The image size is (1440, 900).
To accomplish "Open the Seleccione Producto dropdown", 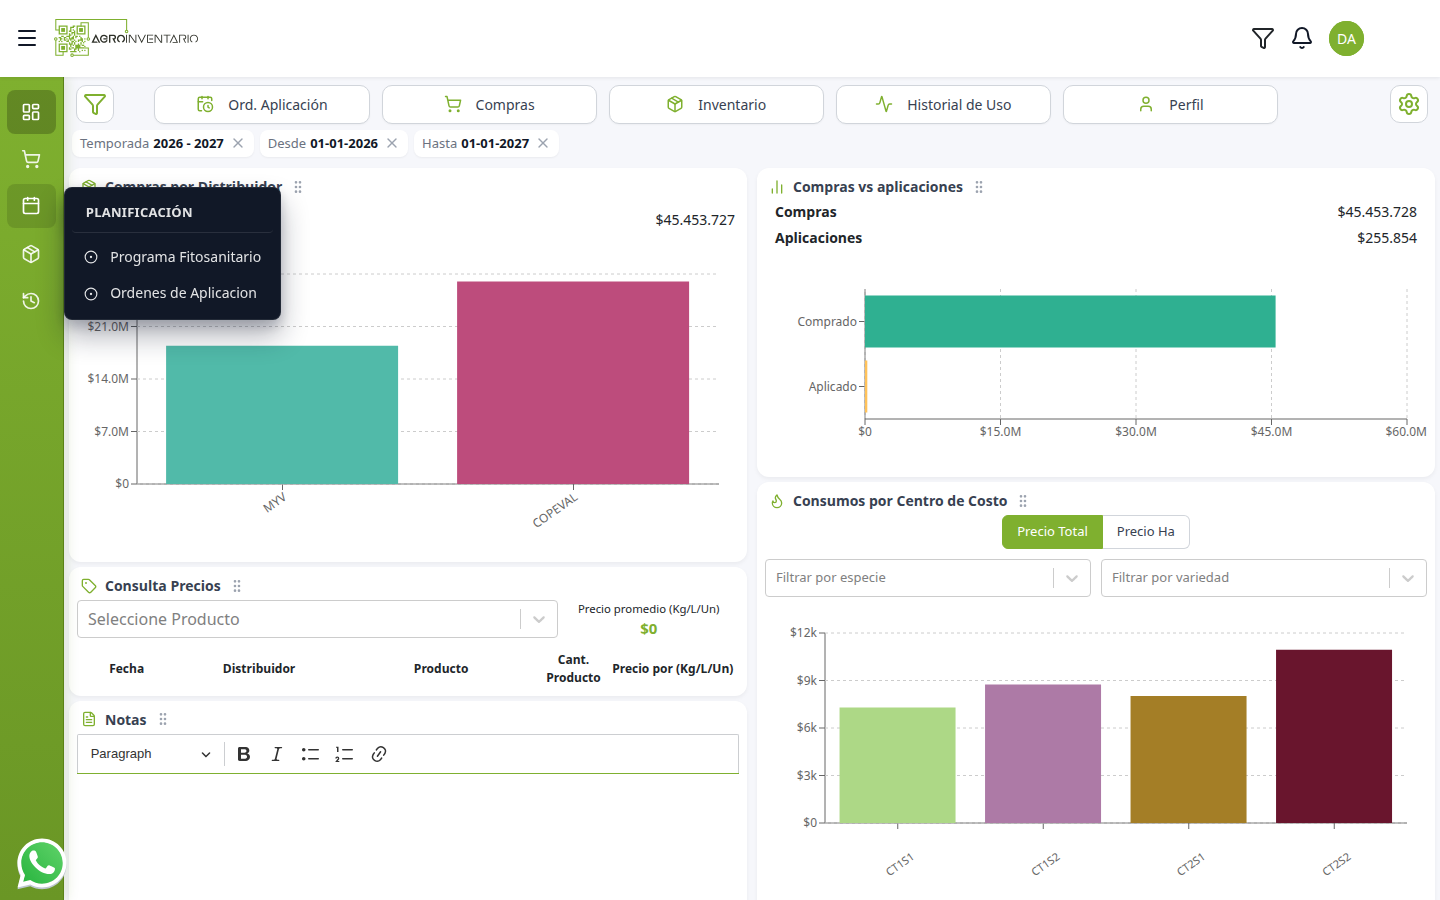I will (x=317, y=619).
